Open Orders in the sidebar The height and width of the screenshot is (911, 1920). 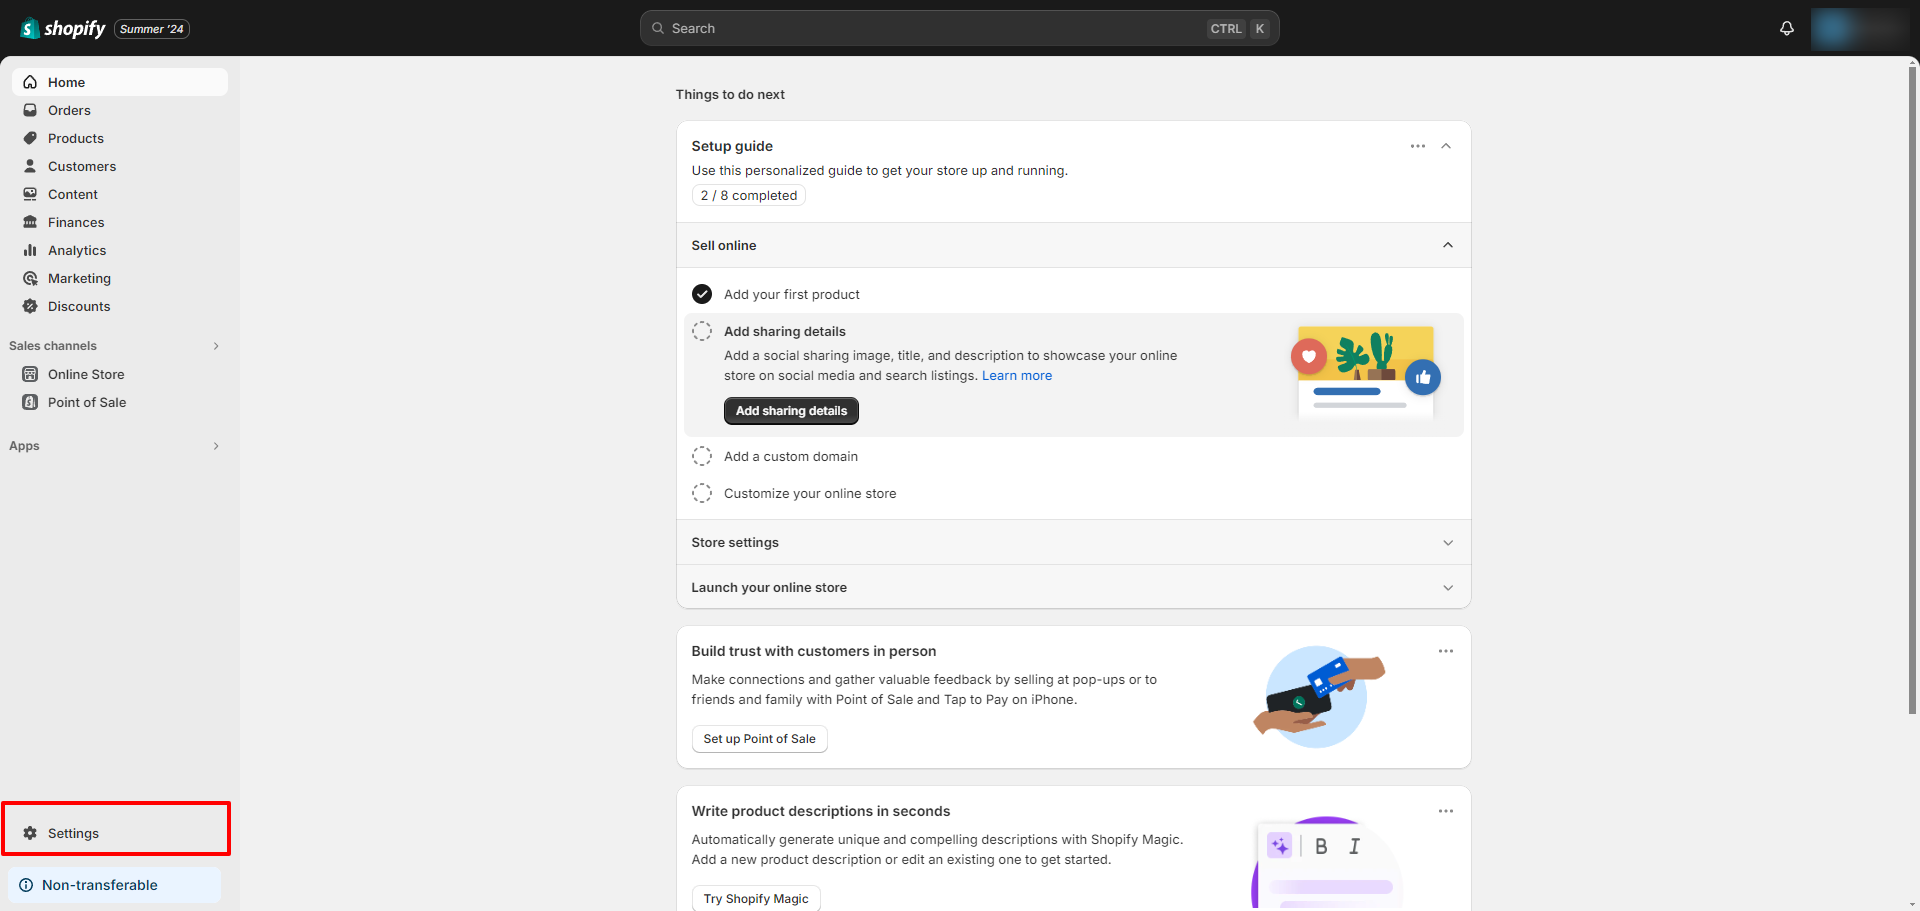click(x=120, y=110)
